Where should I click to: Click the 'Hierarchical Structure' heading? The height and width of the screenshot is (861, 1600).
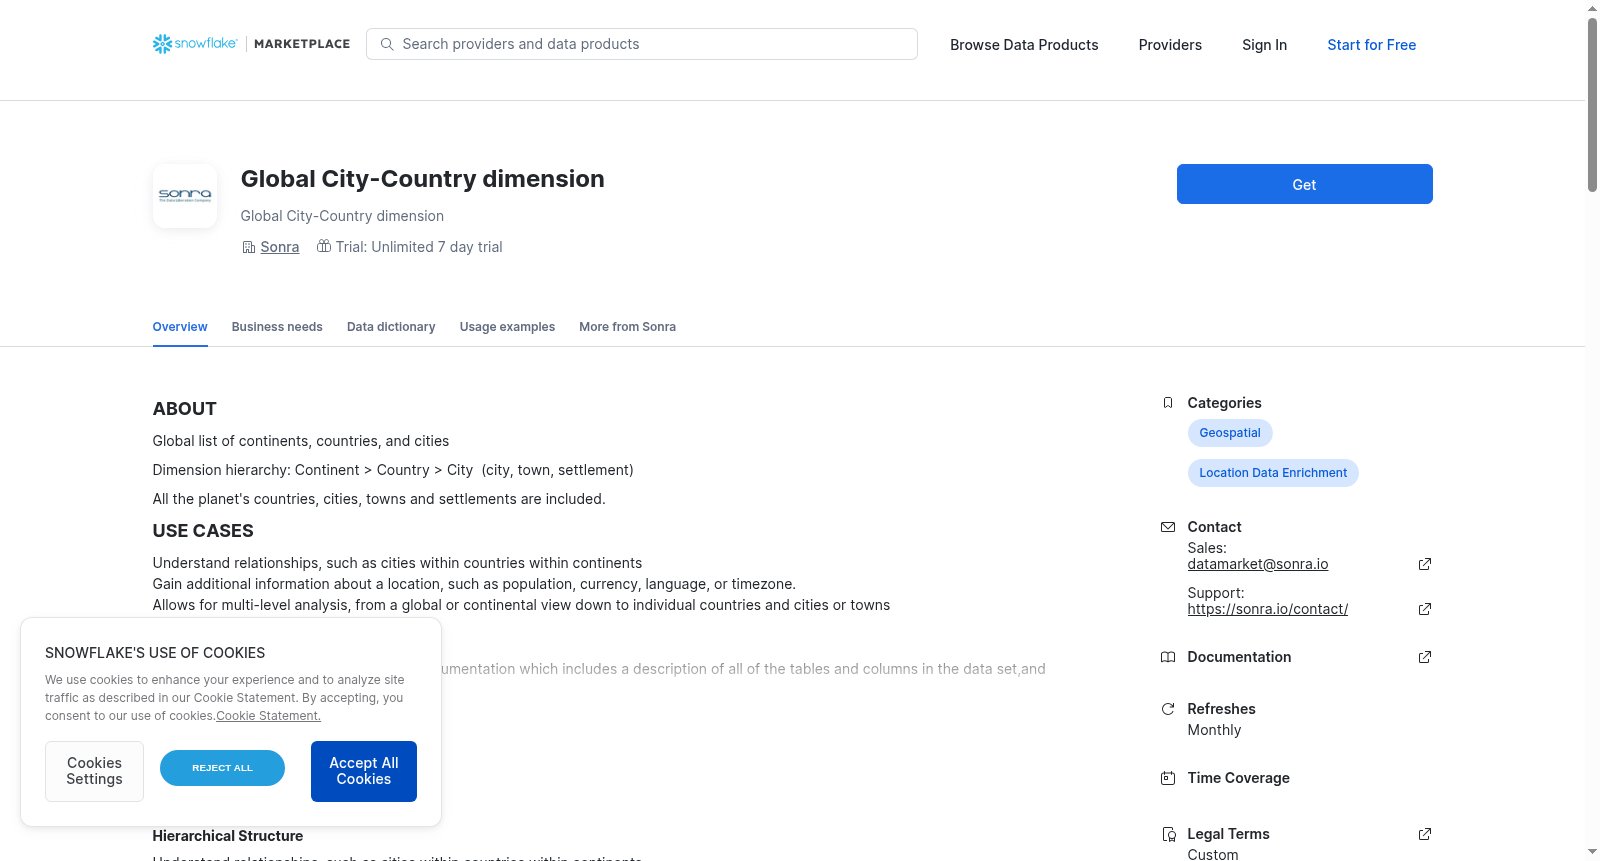(x=228, y=836)
